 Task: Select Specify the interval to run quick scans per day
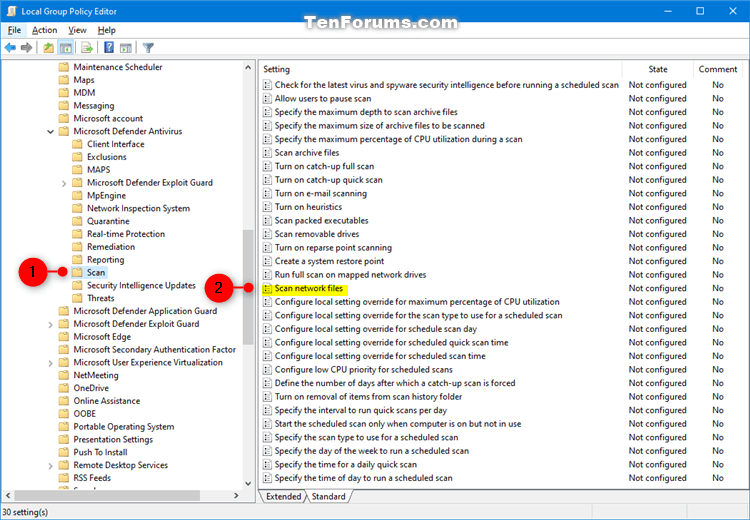click(x=361, y=410)
